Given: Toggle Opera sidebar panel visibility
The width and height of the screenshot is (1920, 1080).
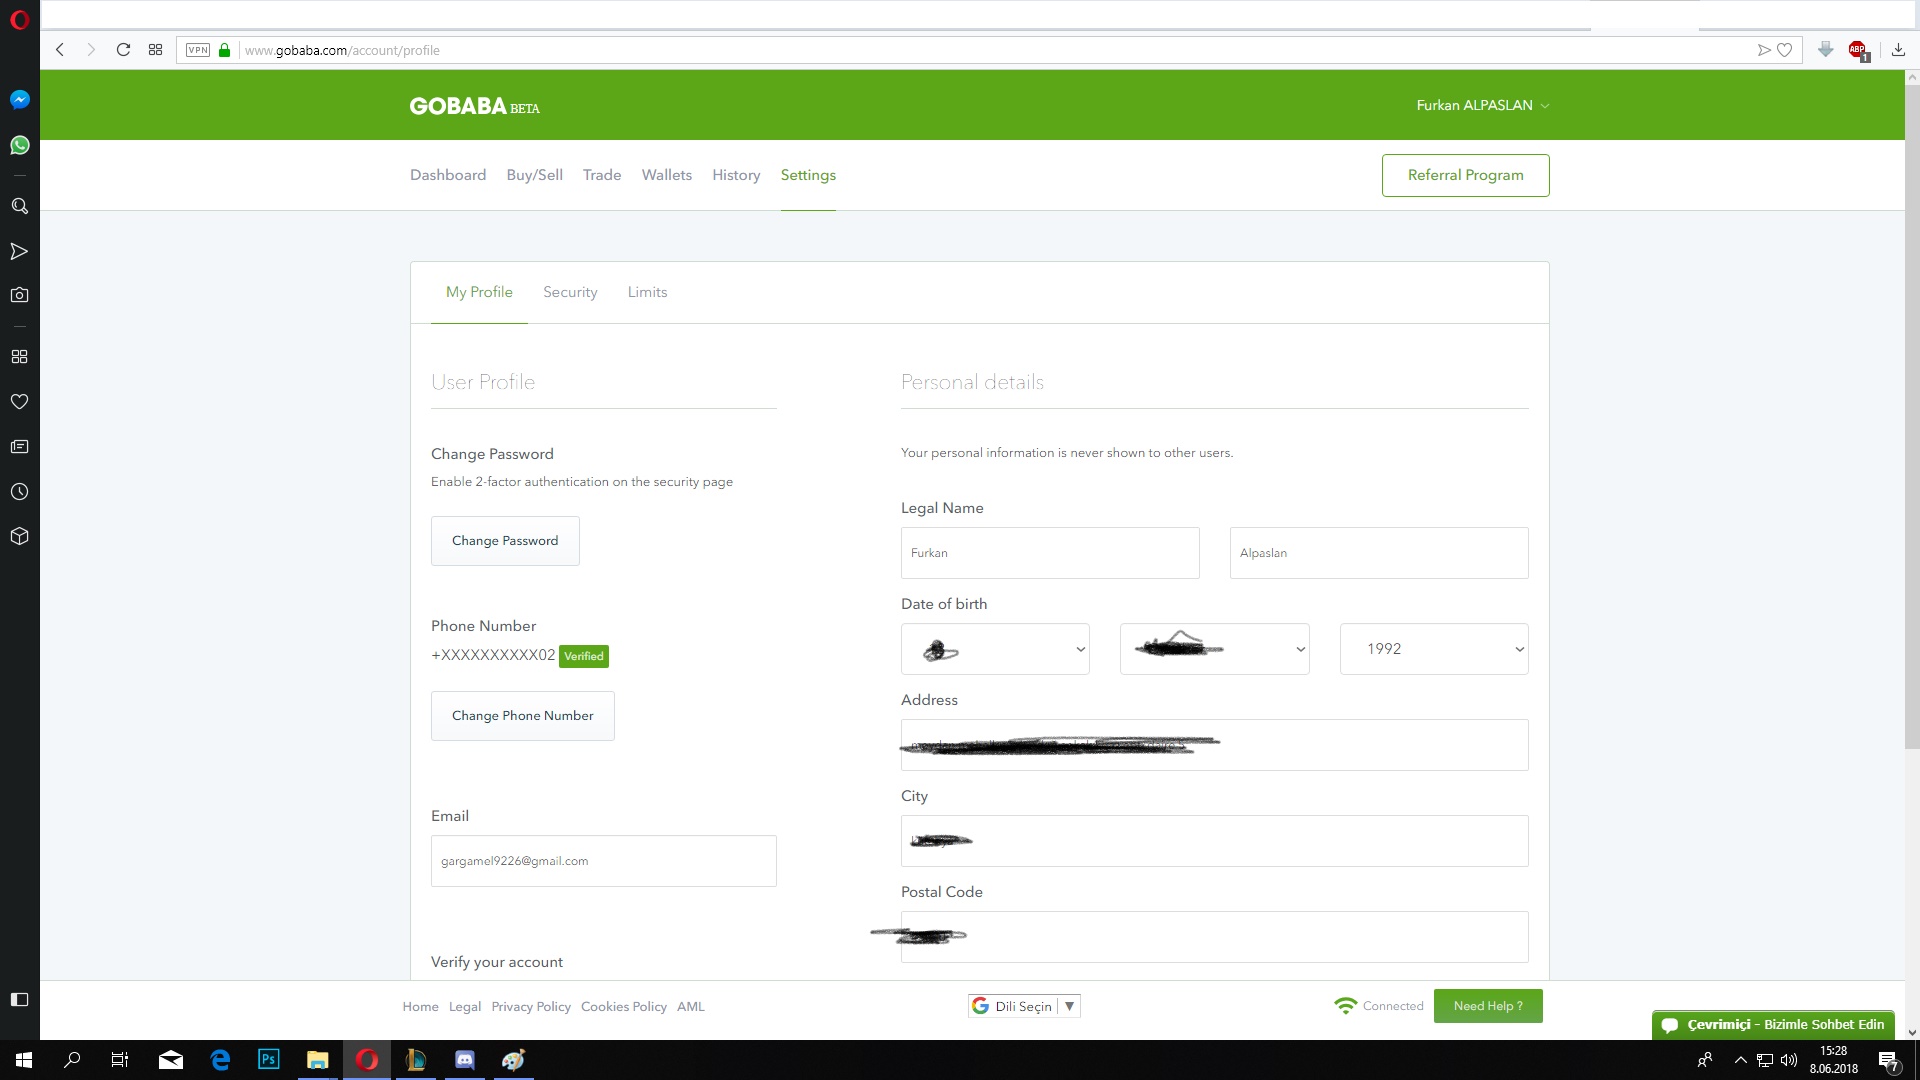Looking at the screenshot, I should tap(19, 1000).
